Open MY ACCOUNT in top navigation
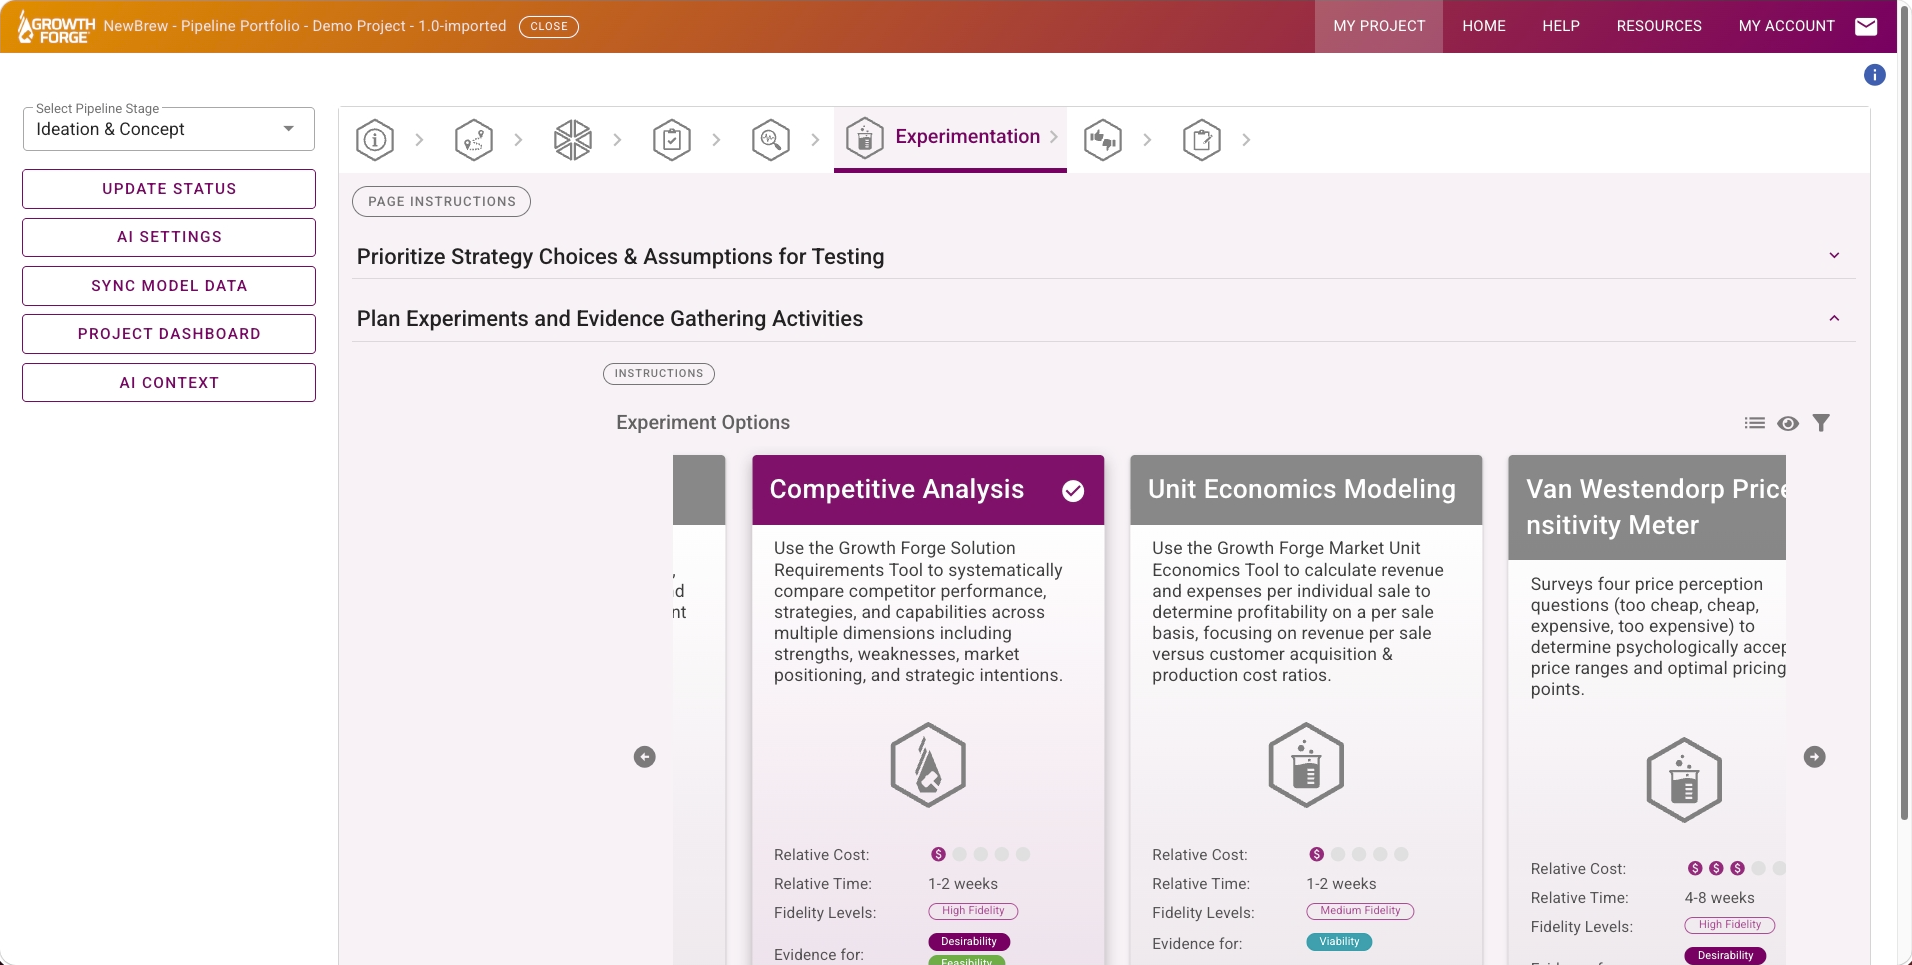 click(x=1787, y=26)
